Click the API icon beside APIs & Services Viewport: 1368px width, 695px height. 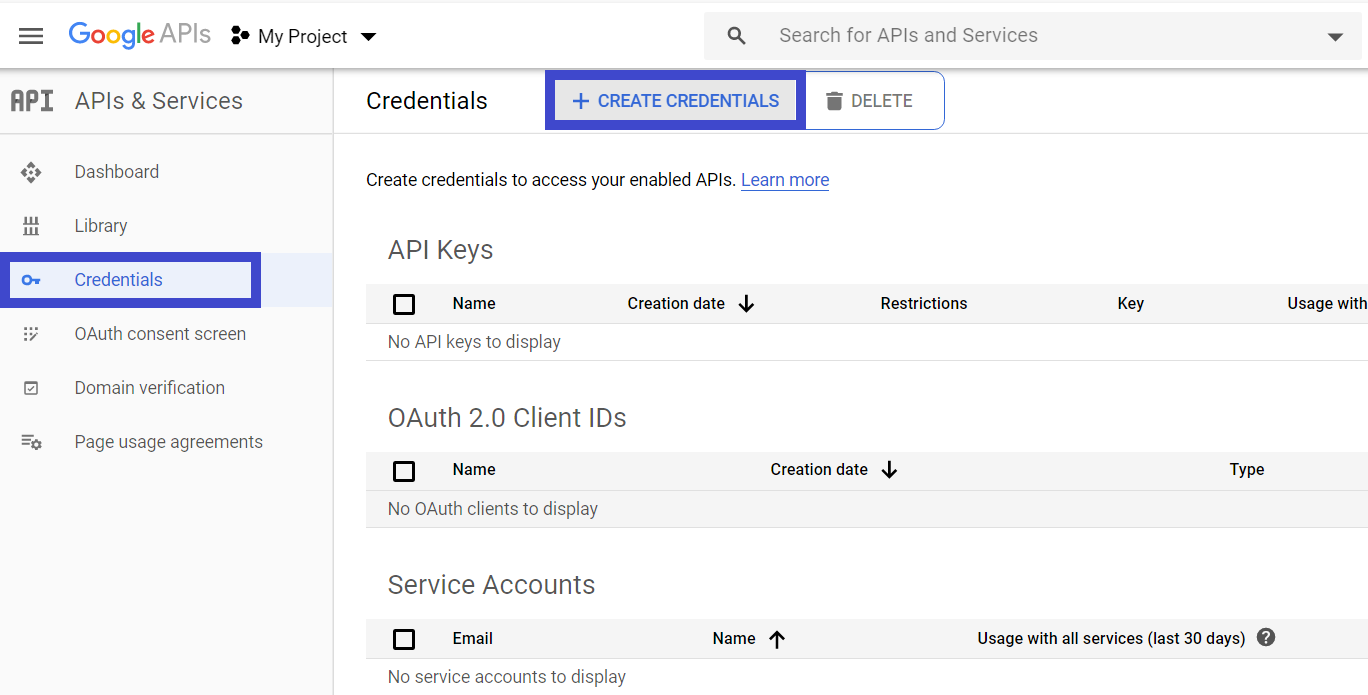[x=32, y=101]
